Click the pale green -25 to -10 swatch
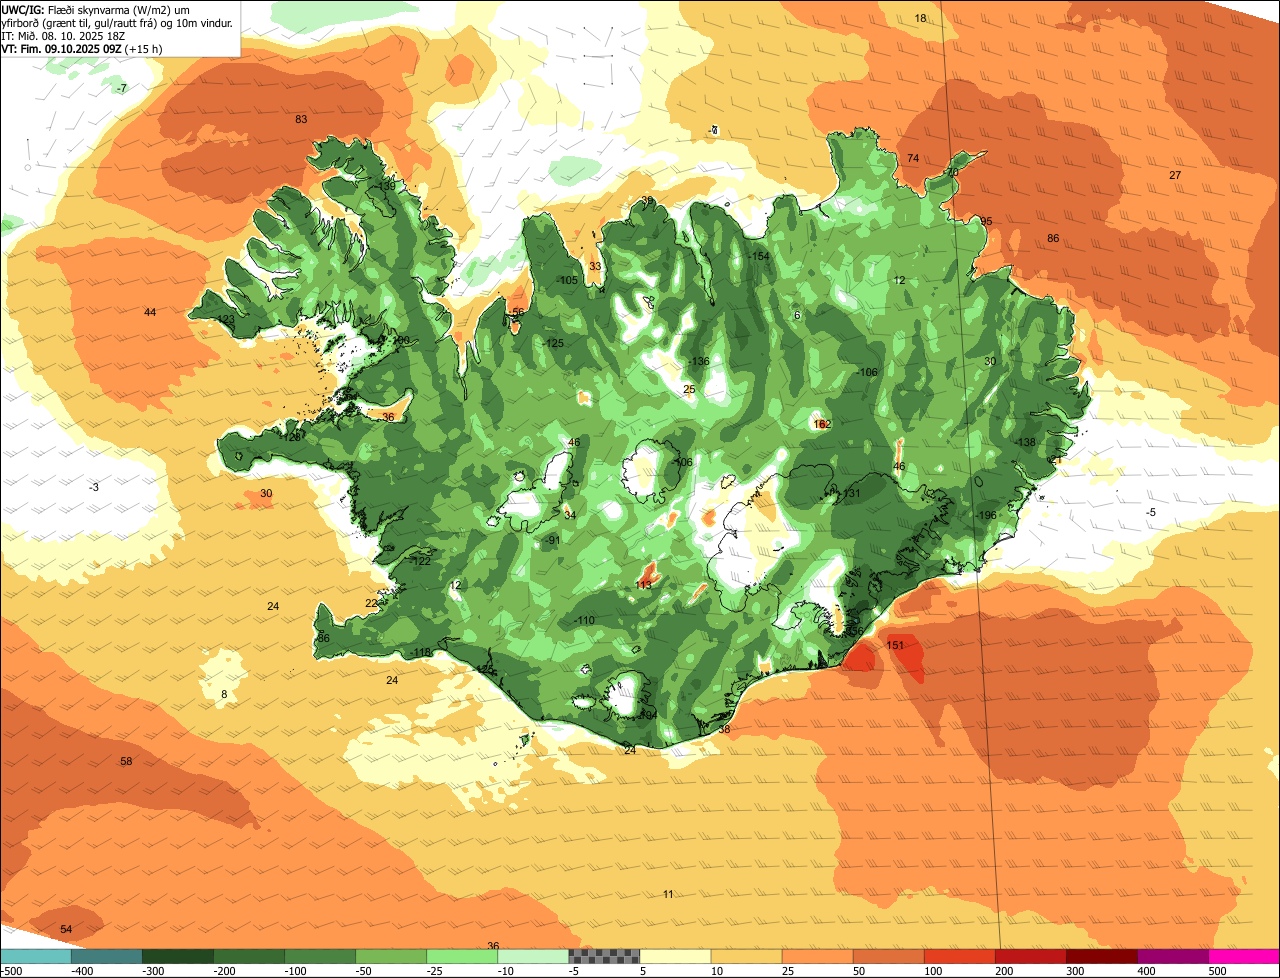 tap(462, 956)
